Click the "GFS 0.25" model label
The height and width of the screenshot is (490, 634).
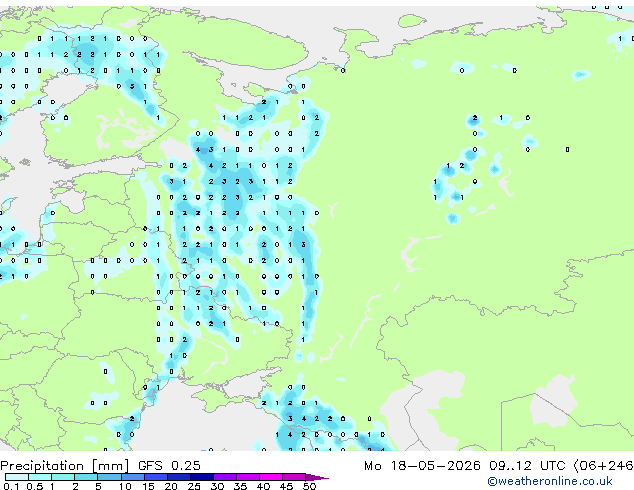(169, 466)
